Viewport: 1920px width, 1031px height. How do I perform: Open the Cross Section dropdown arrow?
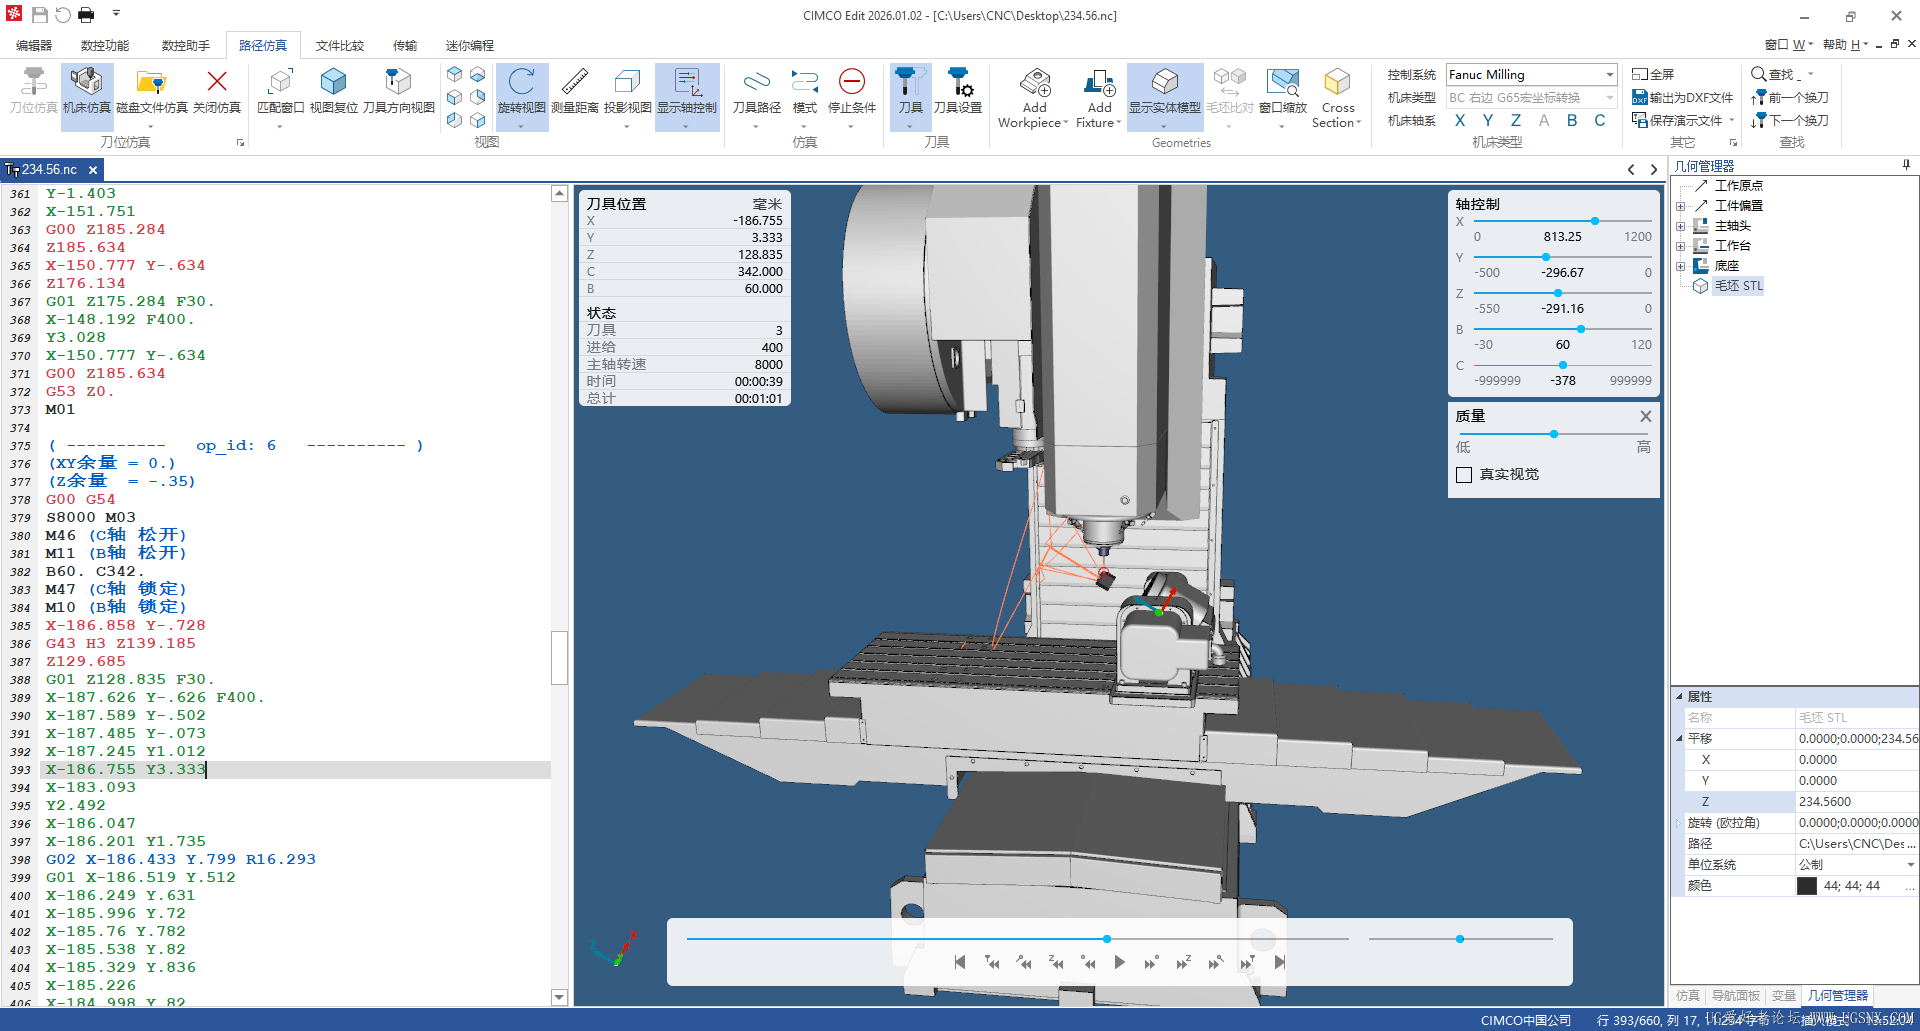(1358, 123)
